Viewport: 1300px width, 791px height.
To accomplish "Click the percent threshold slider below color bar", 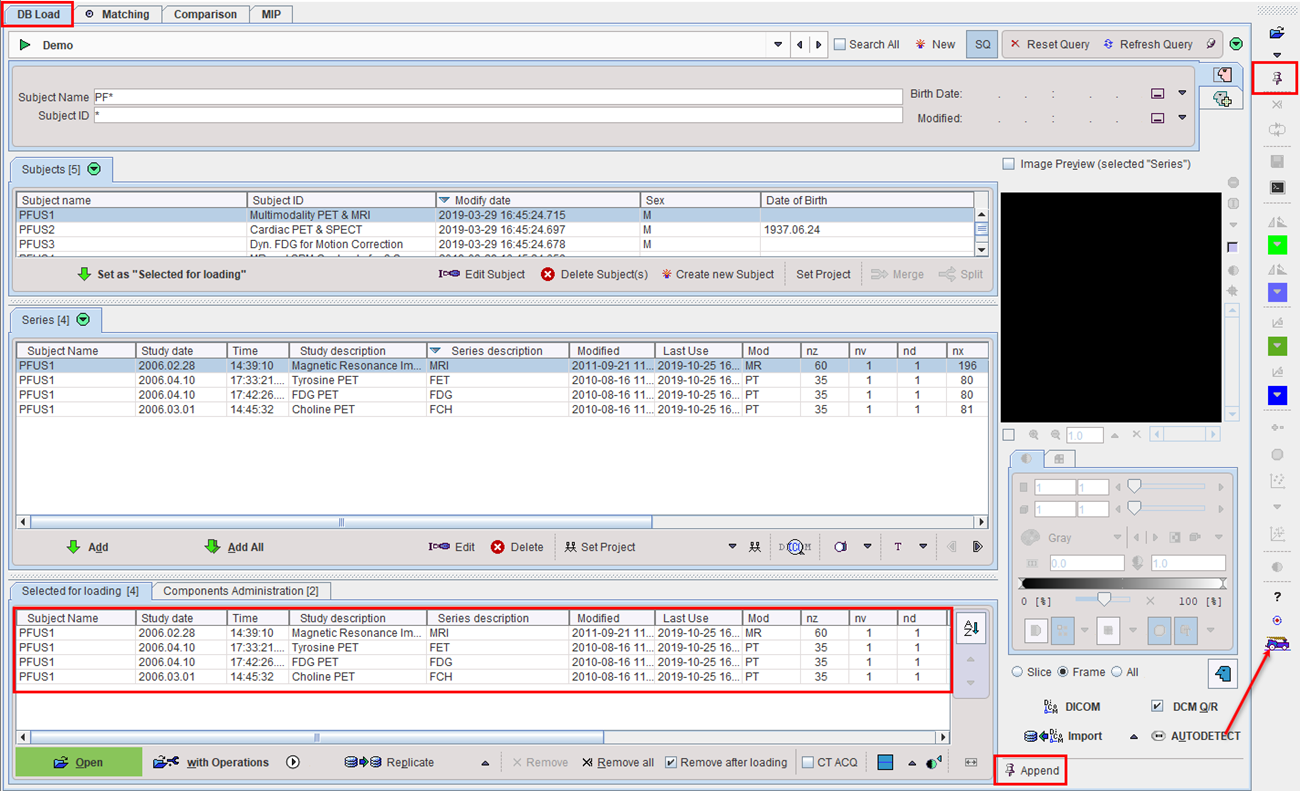I will [x=1104, y=600].
